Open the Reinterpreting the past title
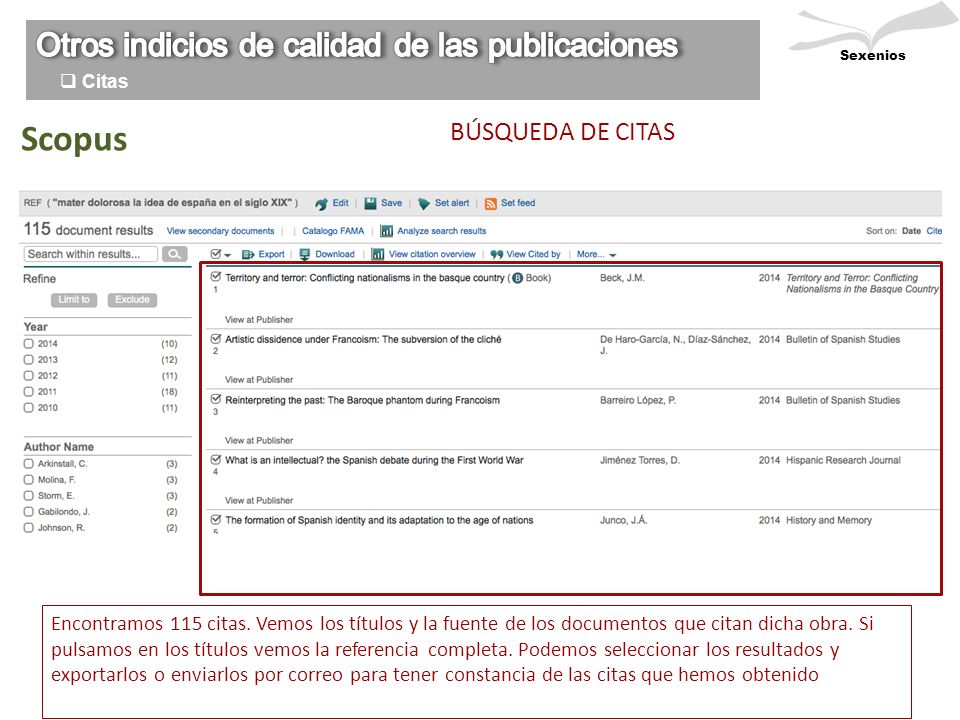This screenshot has width=960, height=720. tap(362, 400)
